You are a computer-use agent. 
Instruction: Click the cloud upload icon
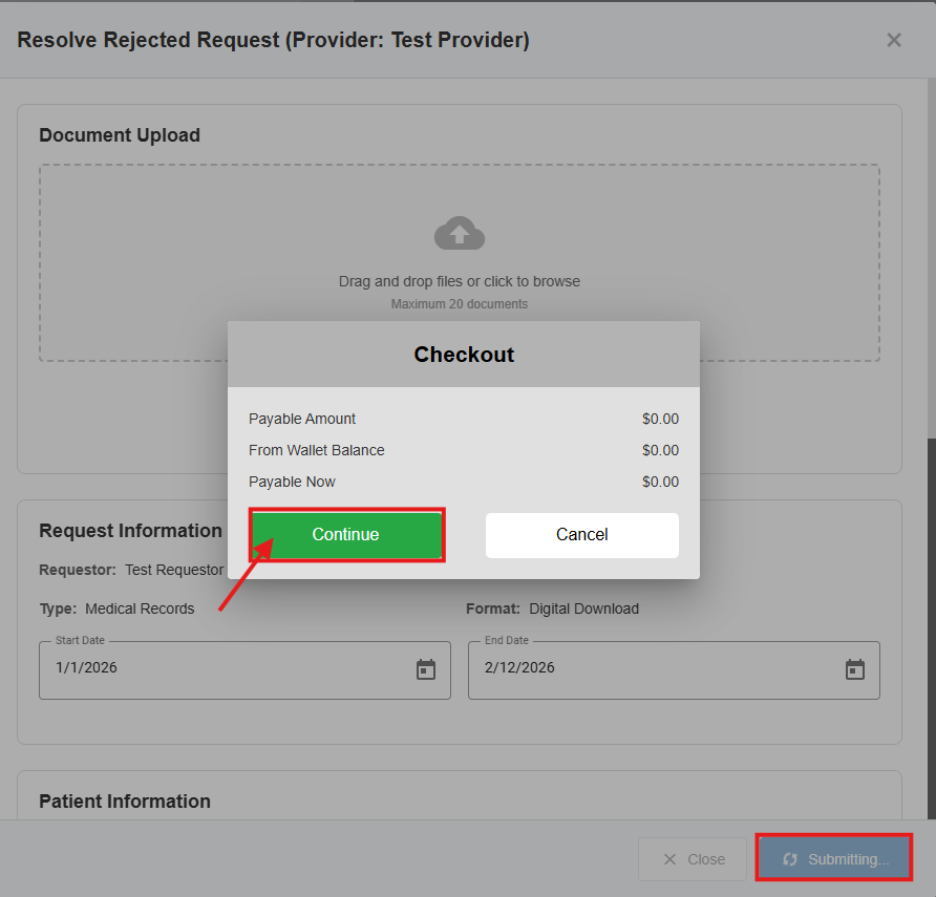point(459,234)
